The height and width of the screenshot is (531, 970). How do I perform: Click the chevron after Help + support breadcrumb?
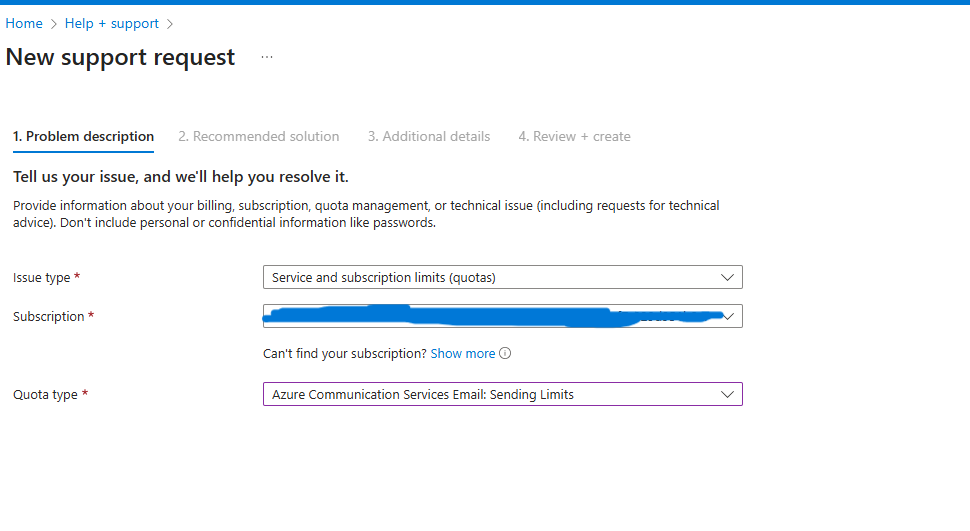(x=170, y=24)
